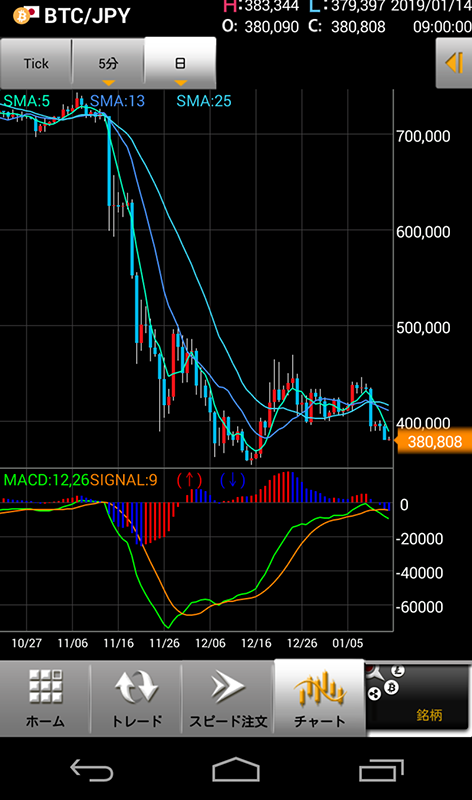Tap the Android recent apps icon
472x800 pixels.
pos(381,770)
